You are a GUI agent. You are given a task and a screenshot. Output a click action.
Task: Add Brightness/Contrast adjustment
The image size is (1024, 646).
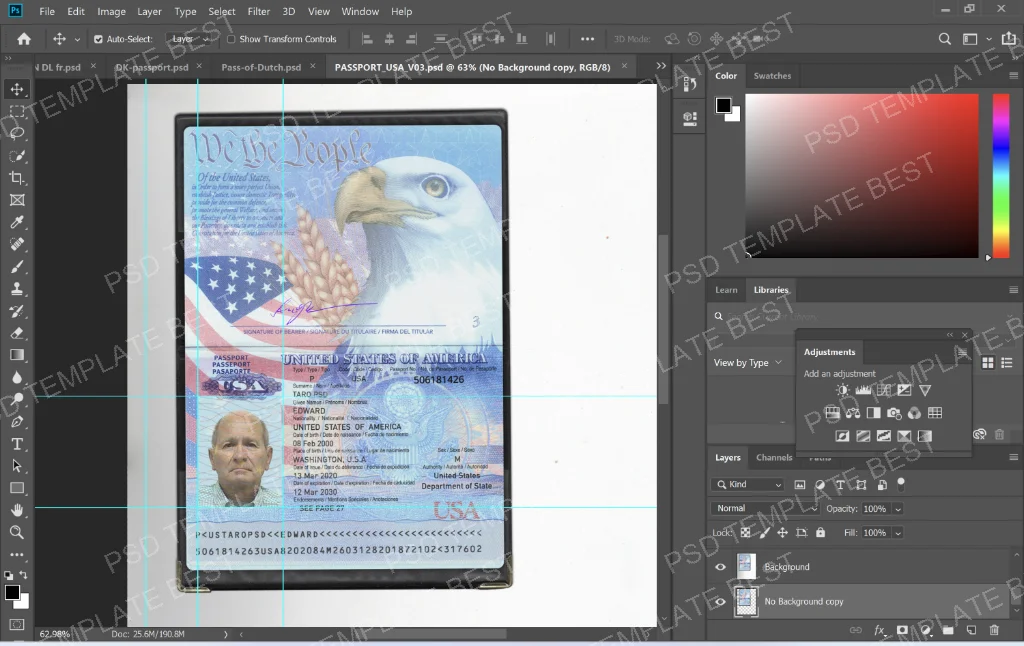842,391
